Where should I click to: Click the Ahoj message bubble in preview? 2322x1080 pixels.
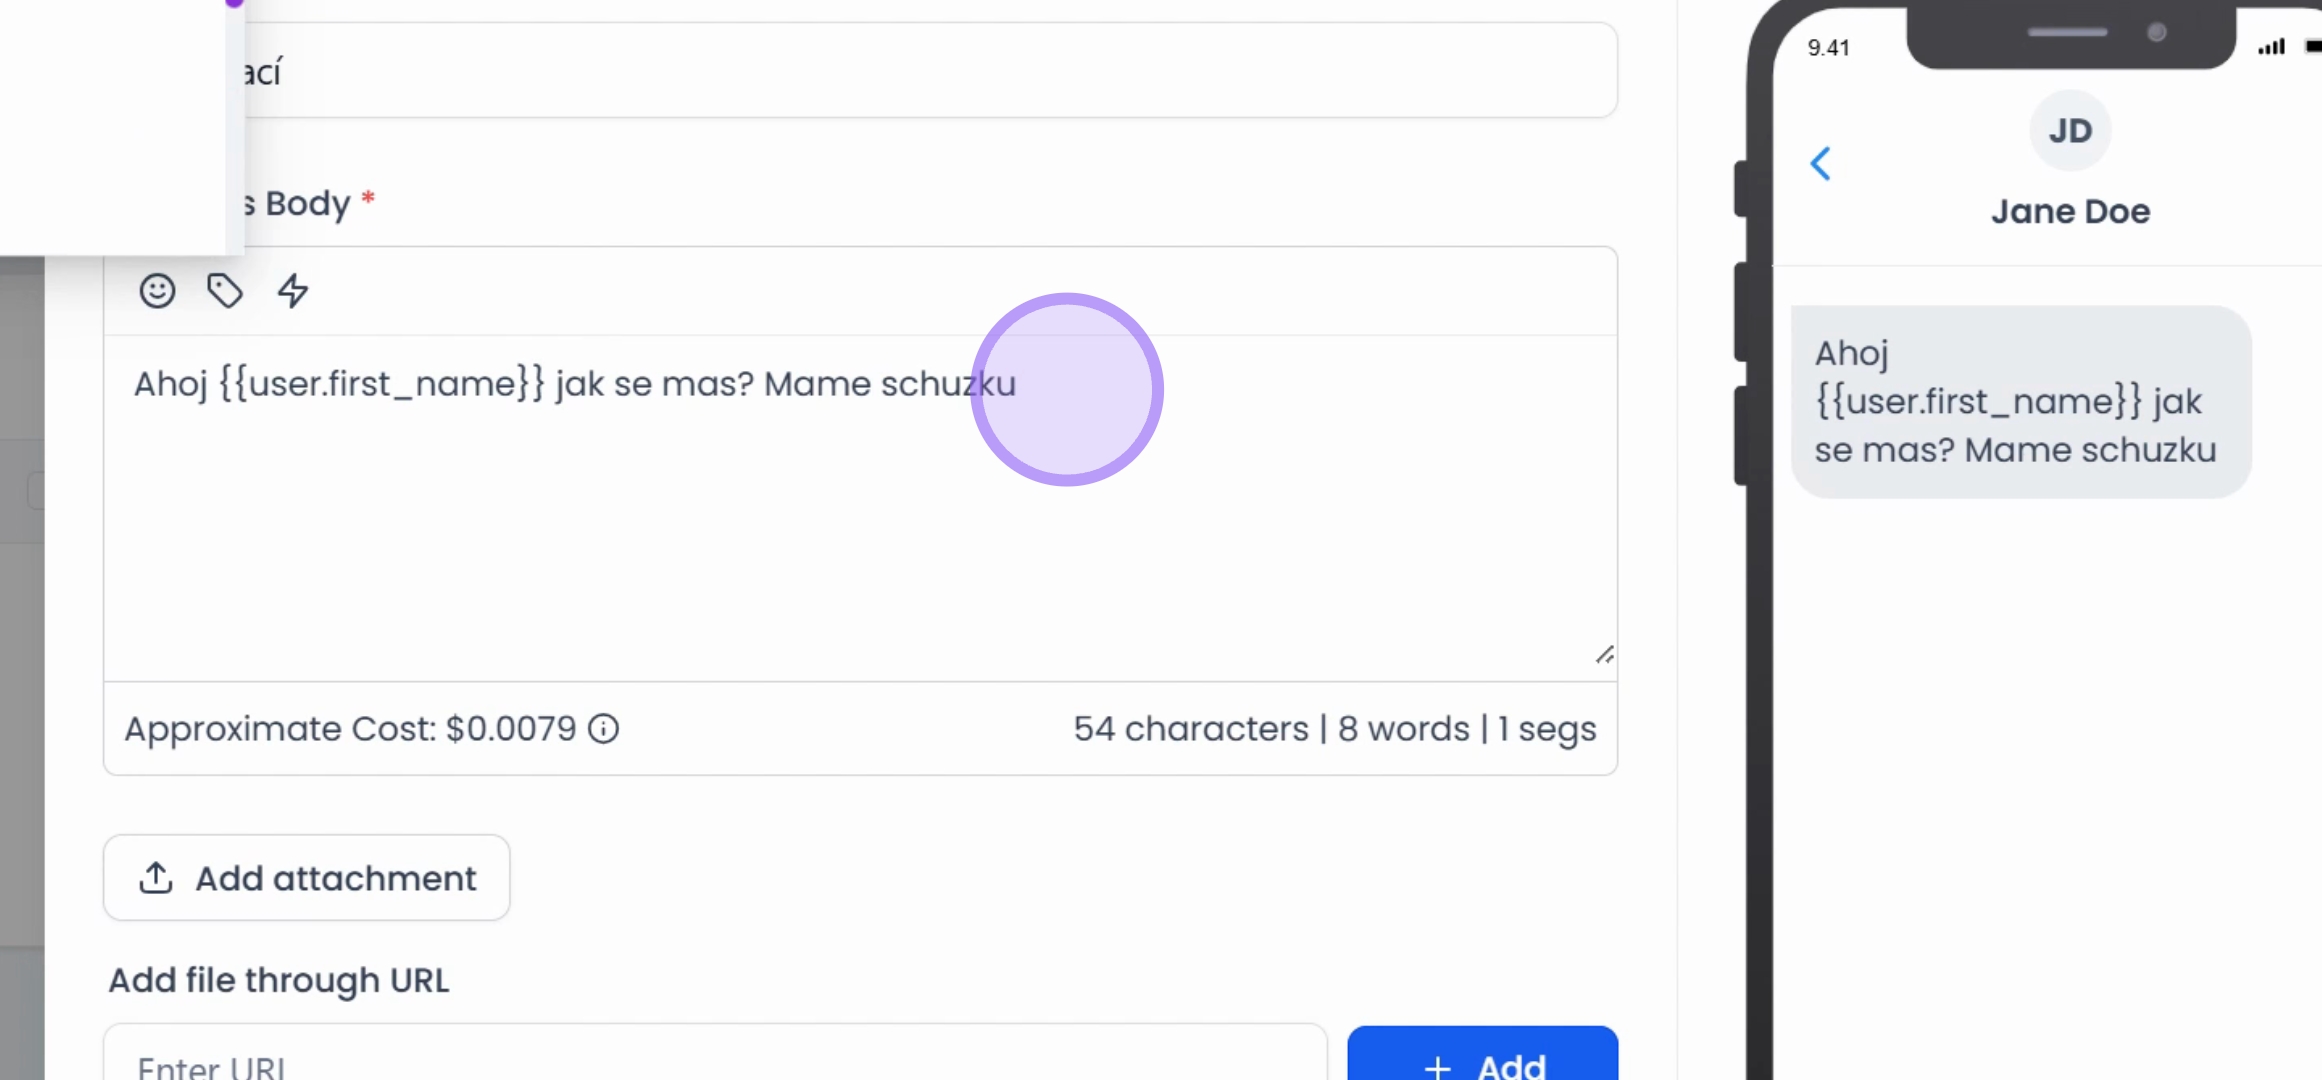pyautogui.click(x=2021, y=402)
